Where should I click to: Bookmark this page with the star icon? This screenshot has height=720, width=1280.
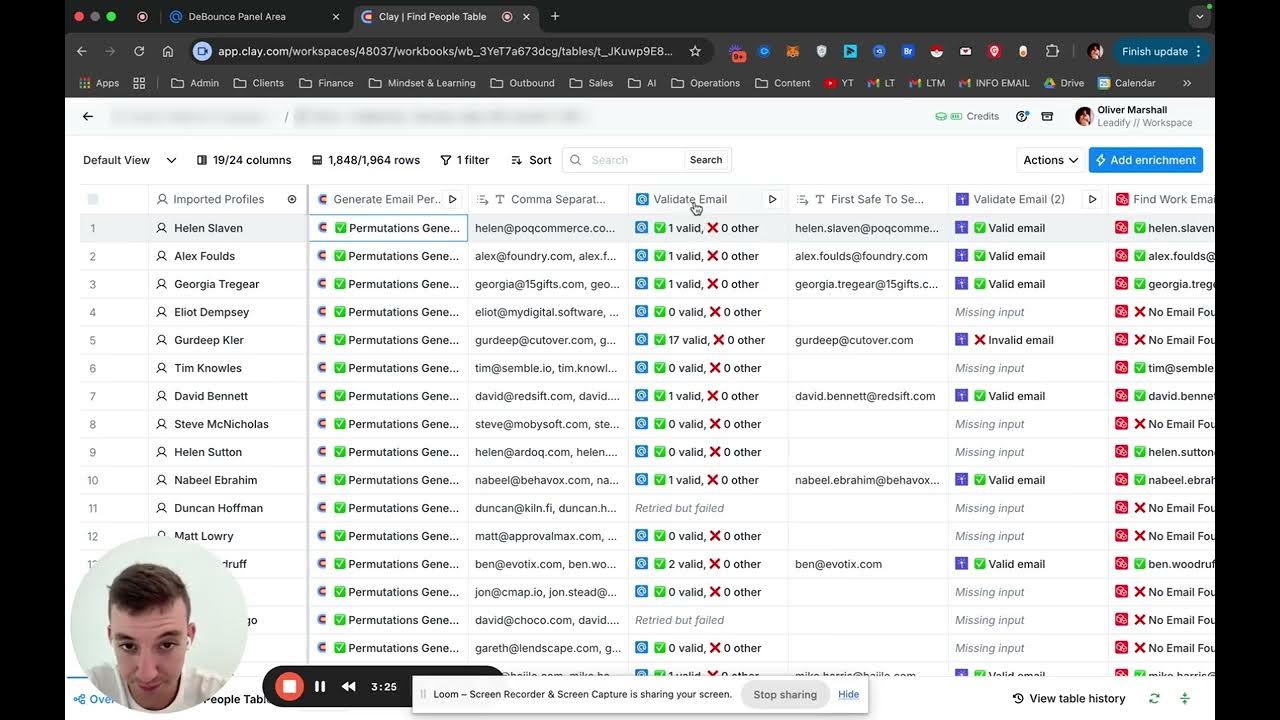coord(695,51)
